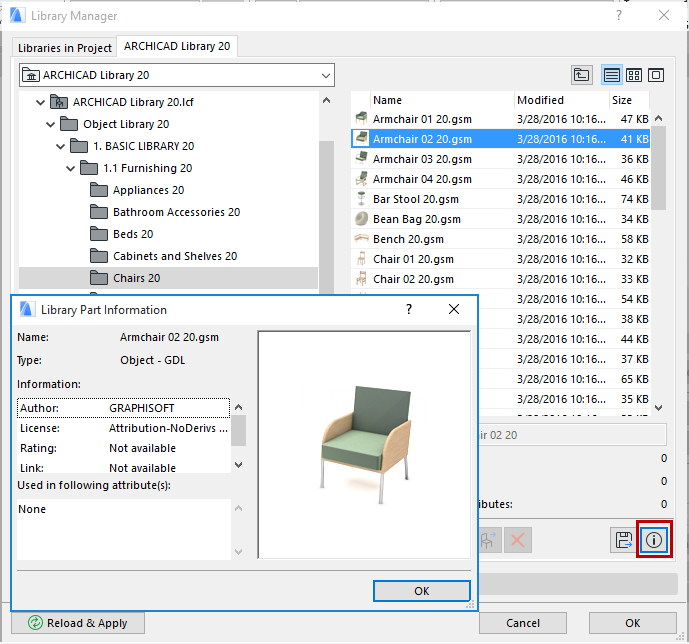Select the Rating: Not available row

pos(123,448)
